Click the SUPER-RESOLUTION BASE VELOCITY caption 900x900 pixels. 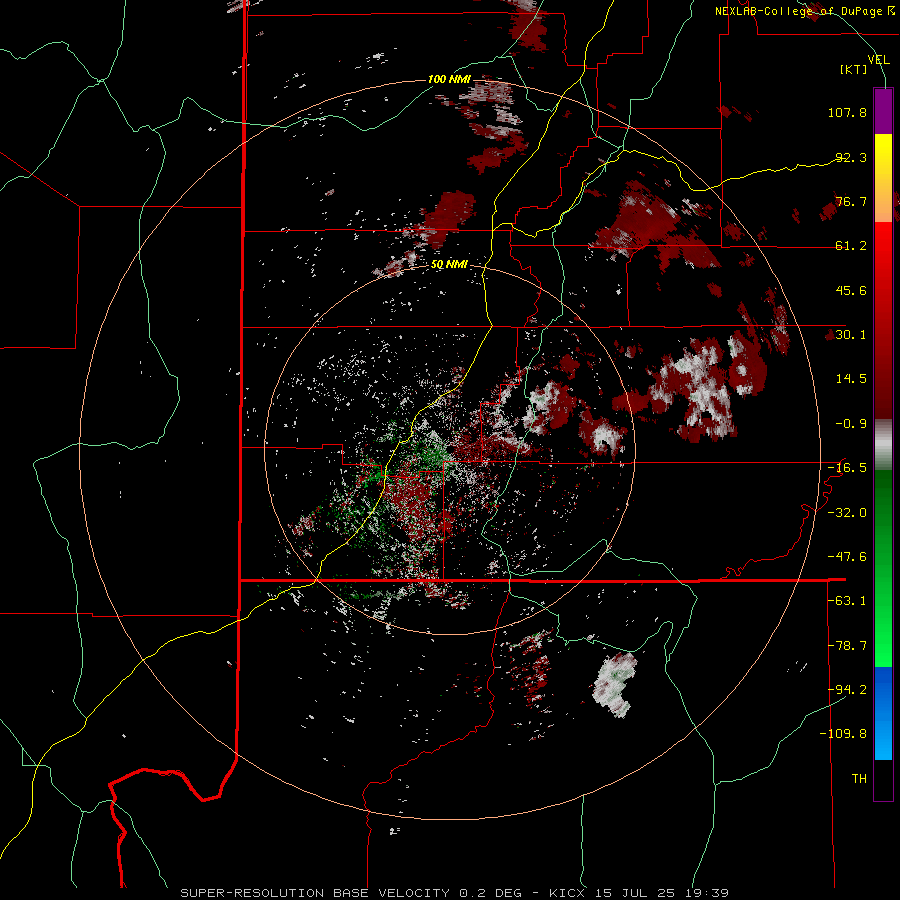pos(454,893)
